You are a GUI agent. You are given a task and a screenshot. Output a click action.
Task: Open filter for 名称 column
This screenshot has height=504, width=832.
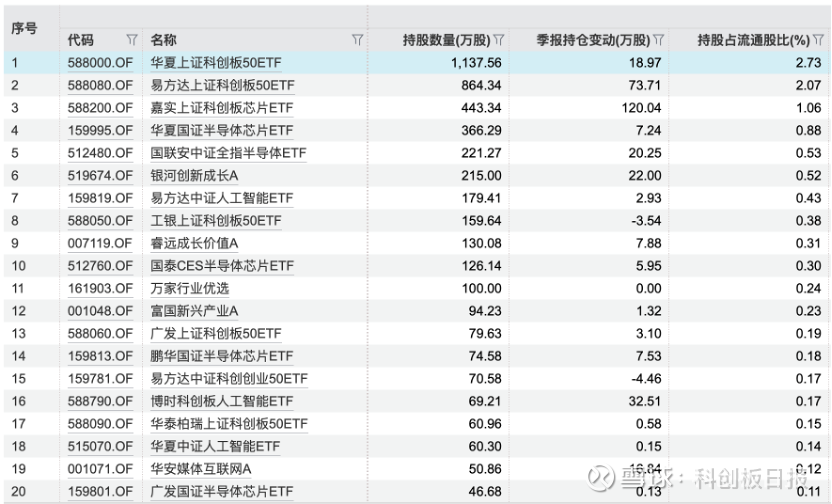[357, 40]
